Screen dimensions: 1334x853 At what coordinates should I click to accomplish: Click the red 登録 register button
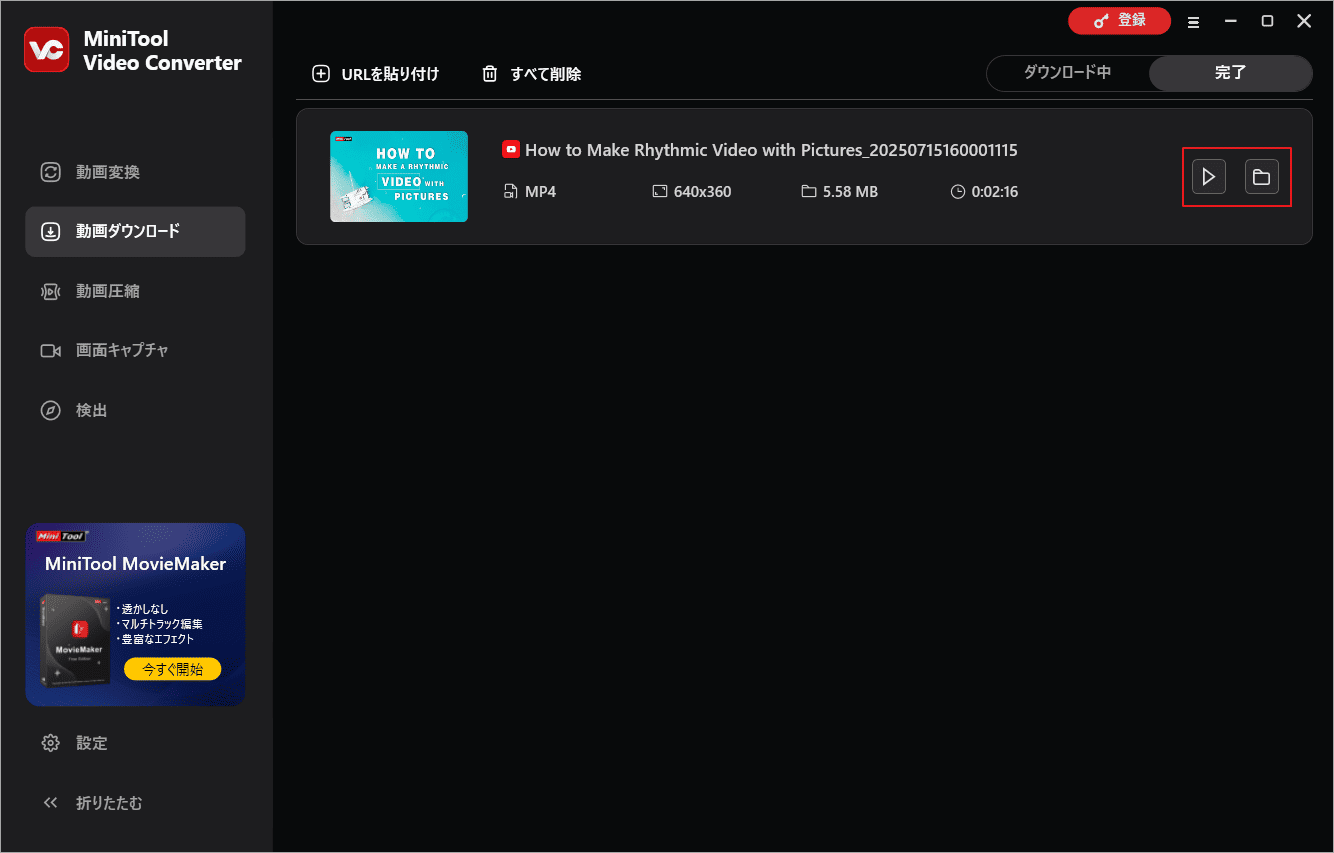point(1119,20)
